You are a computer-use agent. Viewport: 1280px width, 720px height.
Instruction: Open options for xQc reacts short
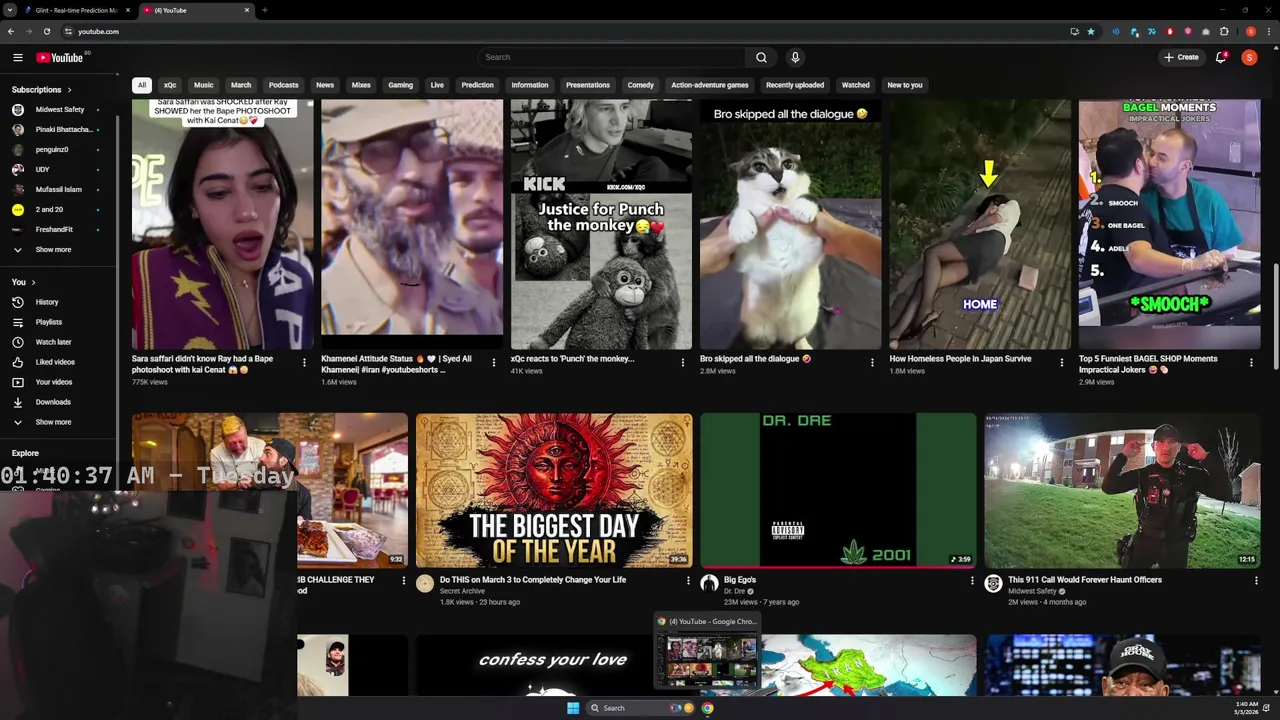pyautogui.click(x=683, y=362)
